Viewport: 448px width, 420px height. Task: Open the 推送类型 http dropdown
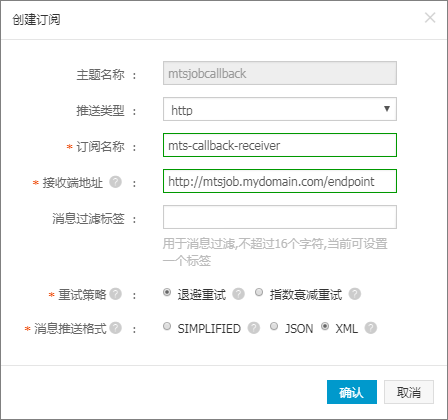(280, 109)
